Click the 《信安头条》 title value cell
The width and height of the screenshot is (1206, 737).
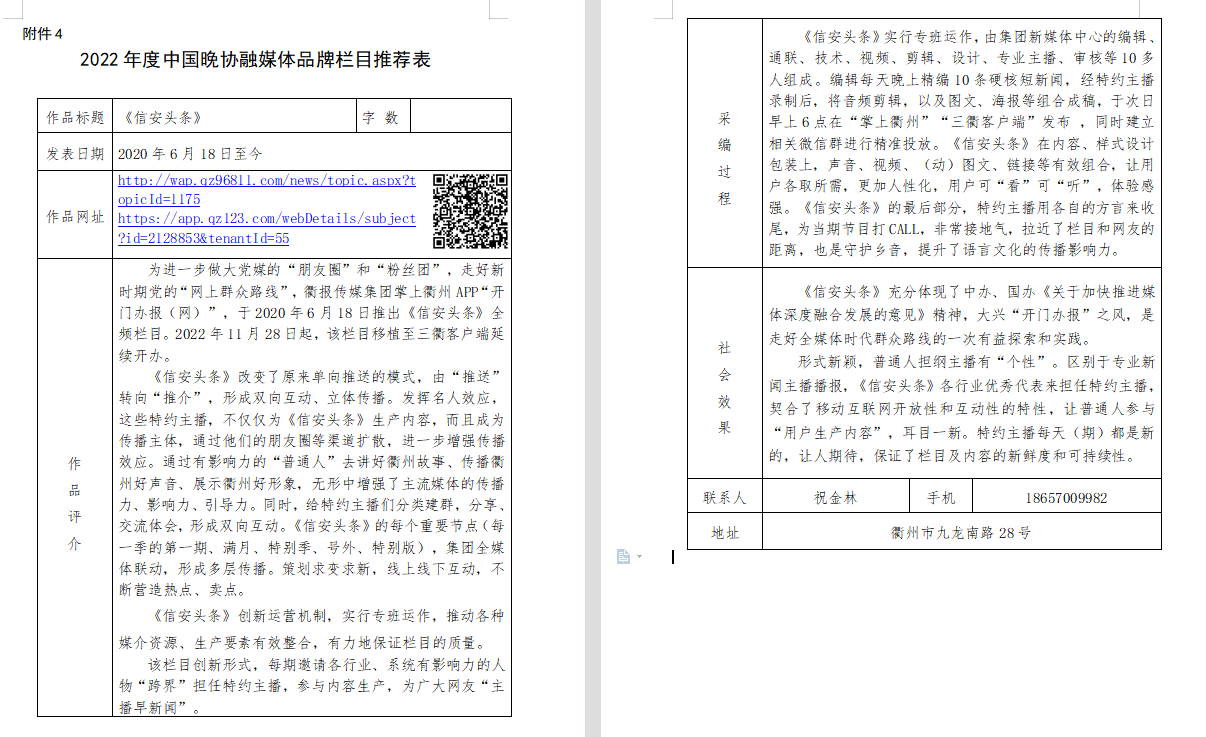pyautogui.click(x=235, y=117)
